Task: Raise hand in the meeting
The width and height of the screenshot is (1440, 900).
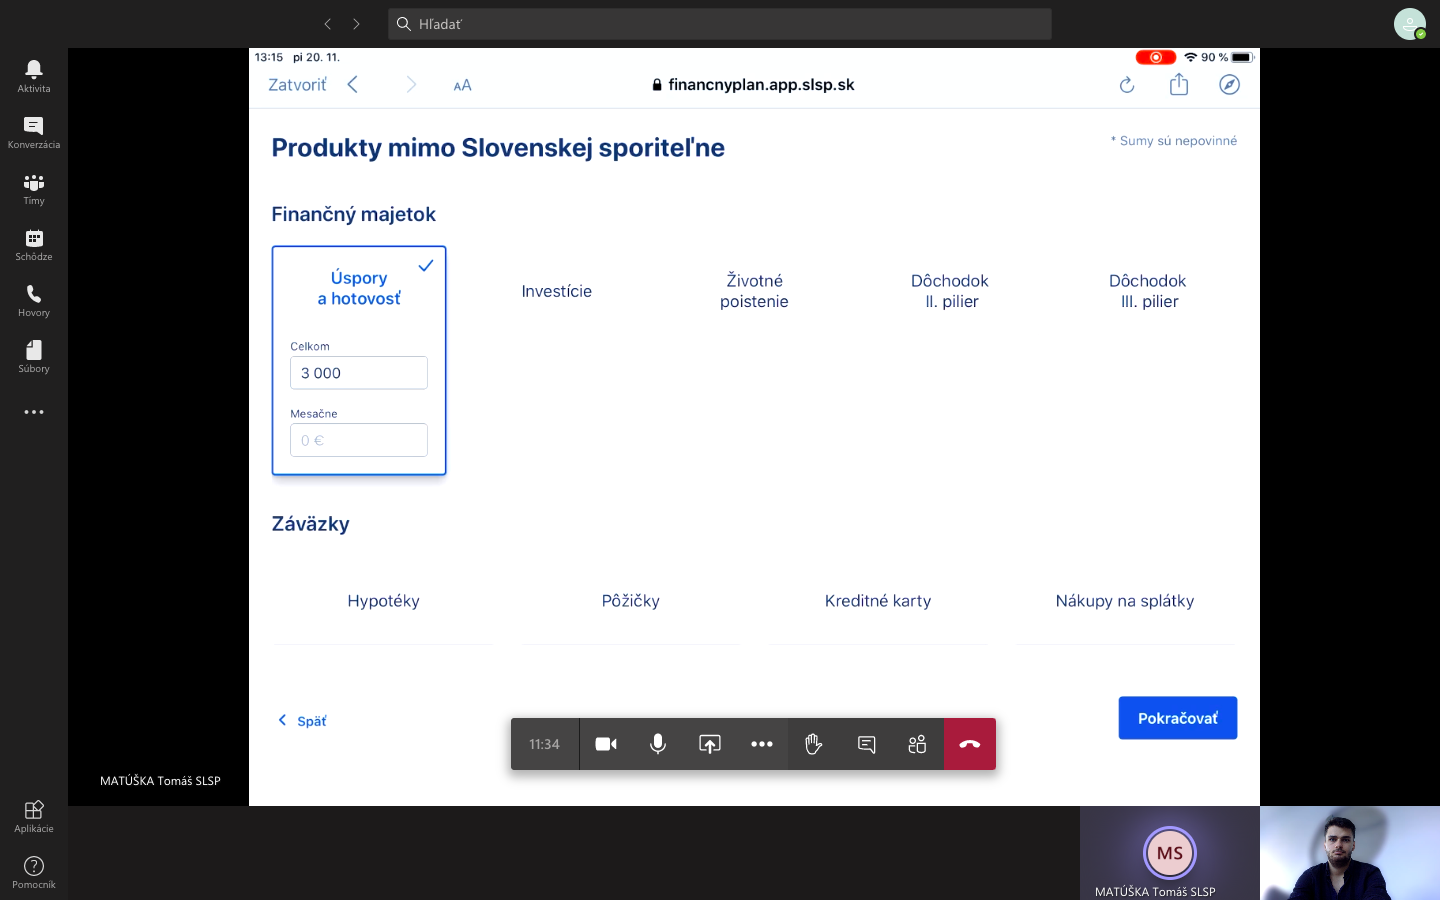Action: [814, 744]
